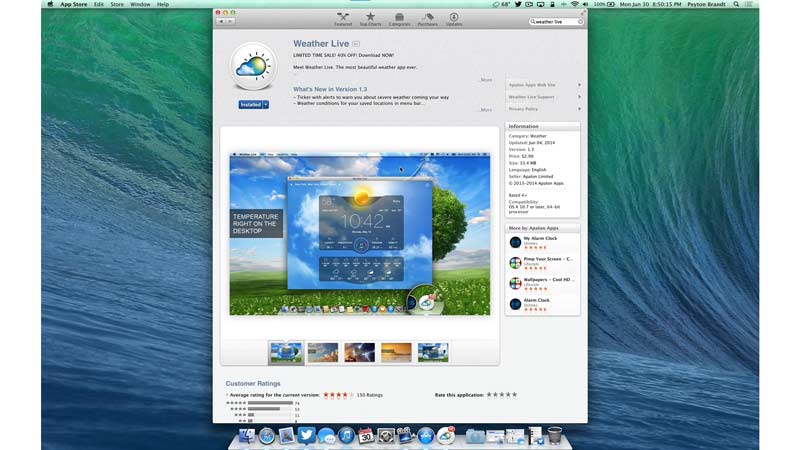Screen dimensions: 800x450
Task: Rate this application five stars
Action: pos(514,394)
